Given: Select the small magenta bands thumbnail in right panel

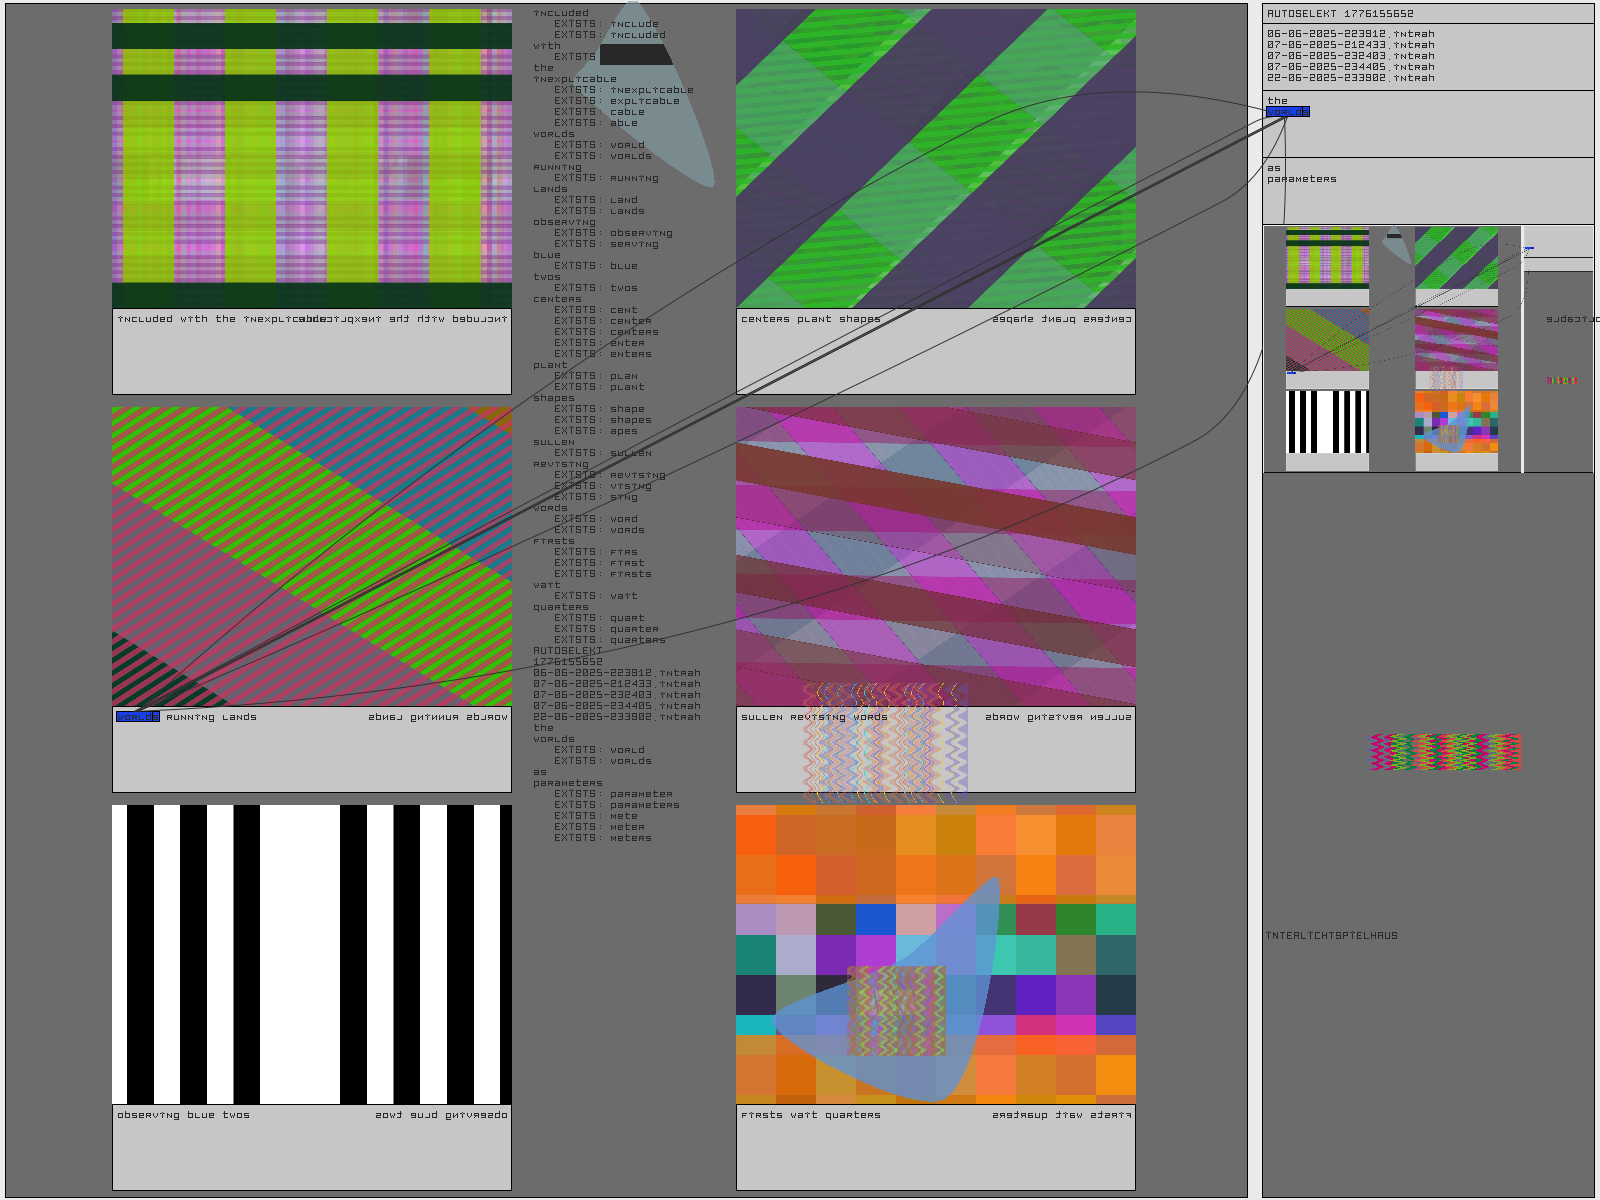Looking at the screenshot, I should tap(1456, 340).
